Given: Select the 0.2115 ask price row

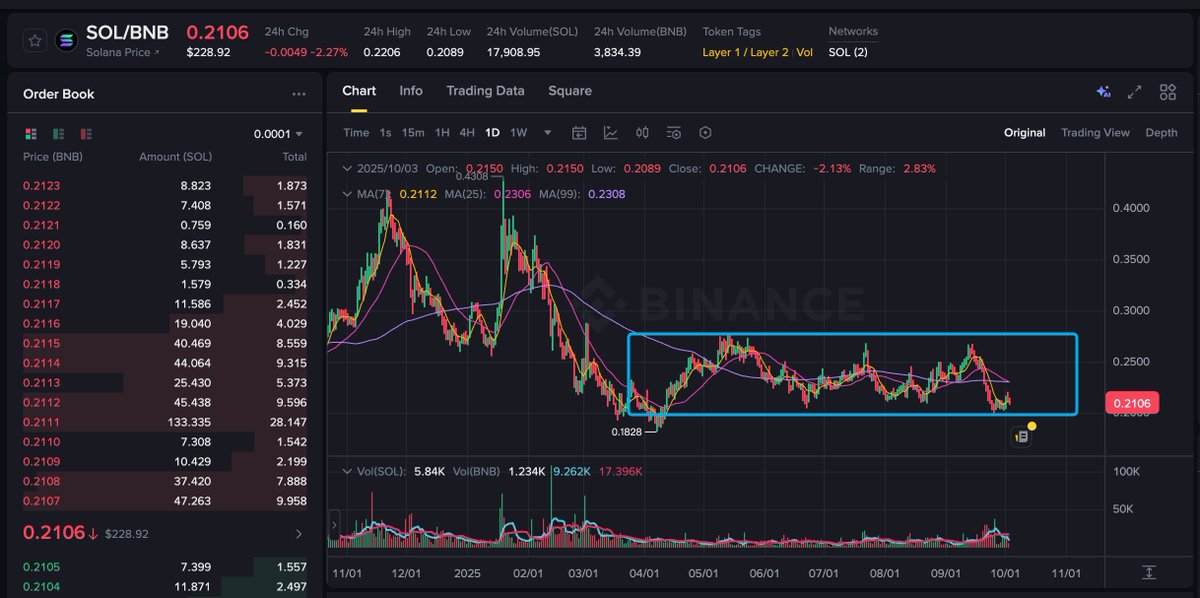Looking at the screenshot, I should [x=165, y=343].
